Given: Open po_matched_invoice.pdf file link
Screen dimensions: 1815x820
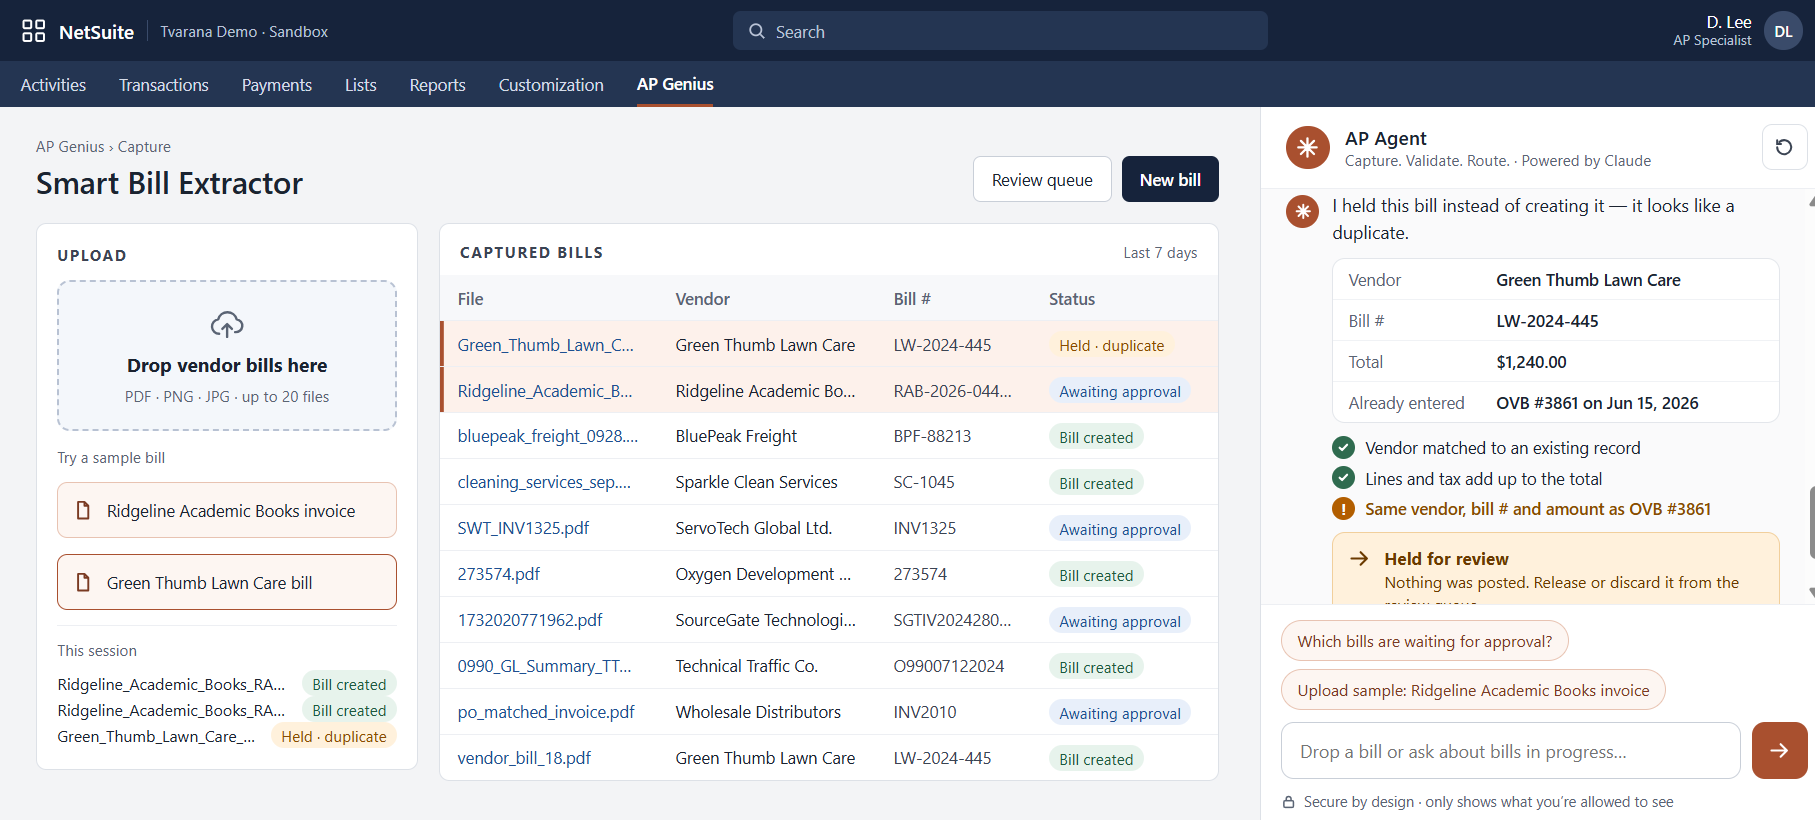Looking at the screenshot, I should (546, 712).
